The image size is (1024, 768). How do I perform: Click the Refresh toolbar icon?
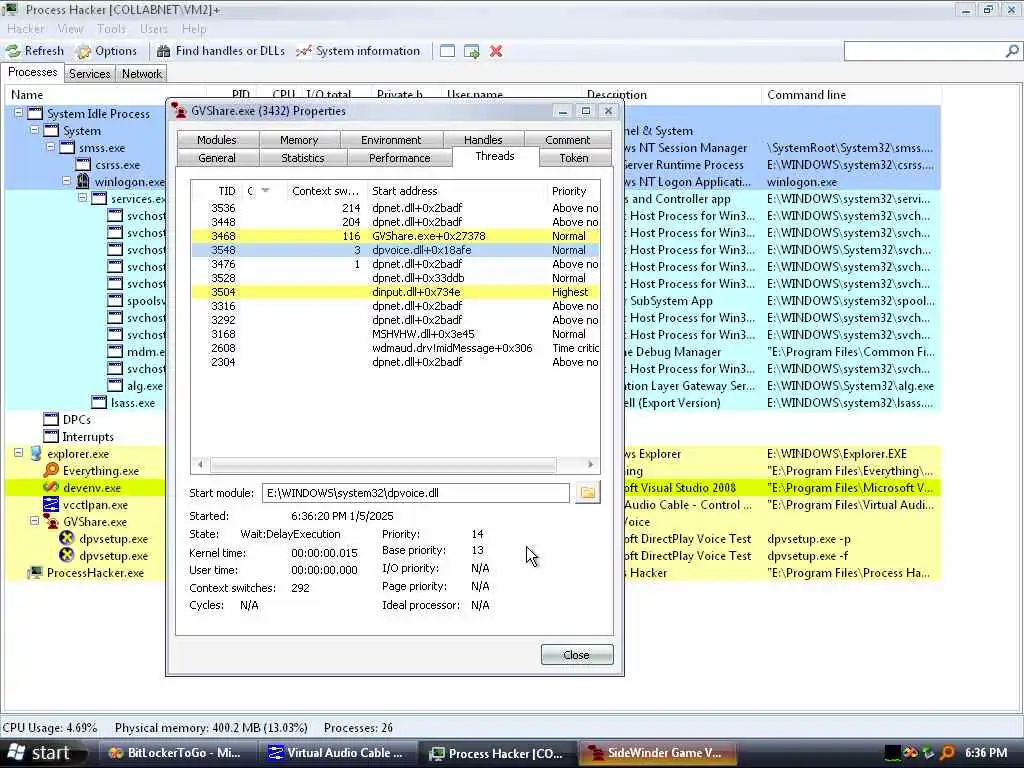tap(13, 51)
